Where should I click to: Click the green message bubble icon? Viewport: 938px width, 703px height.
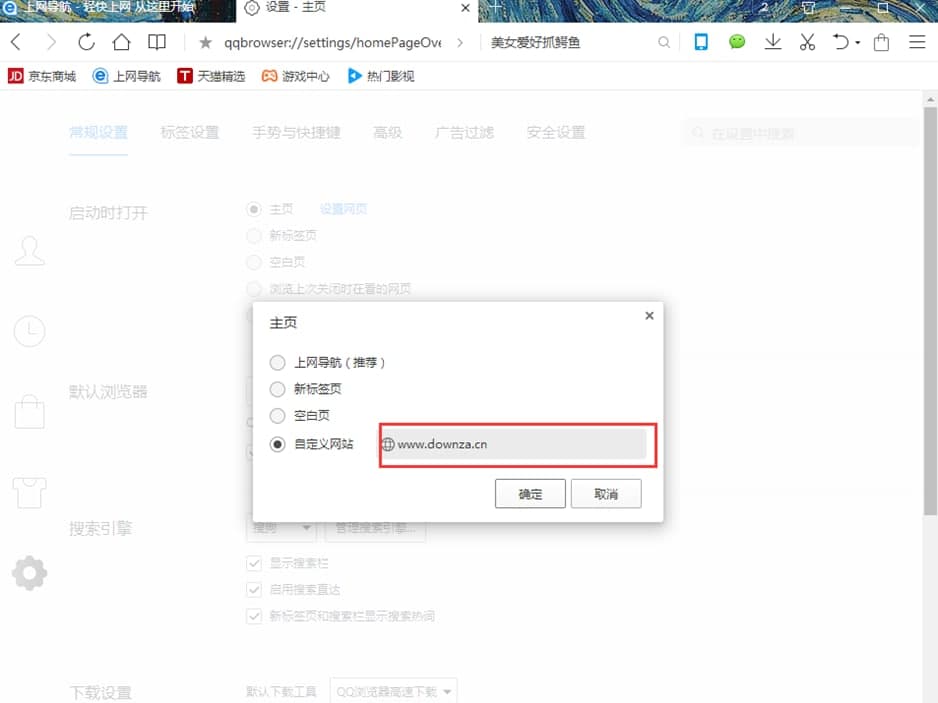coord(737,42)
